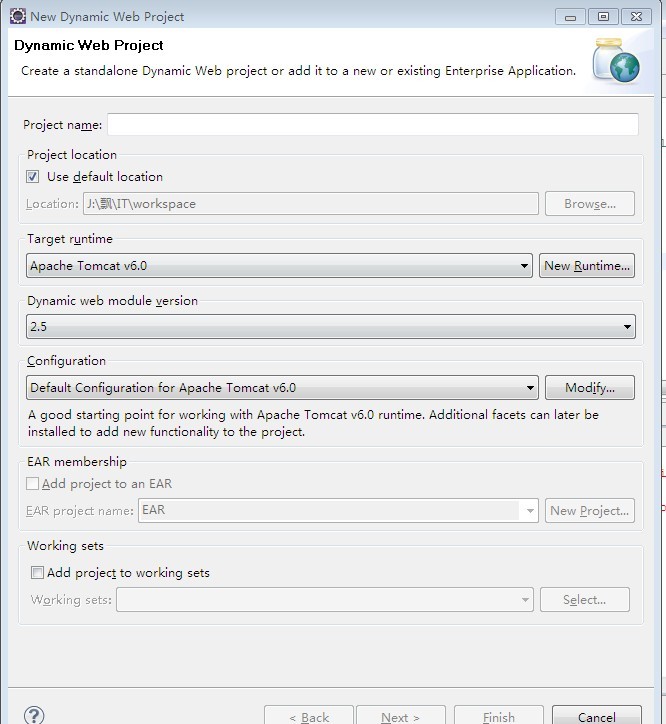Uncheck Use default location checkbox

tap(34, 177)
